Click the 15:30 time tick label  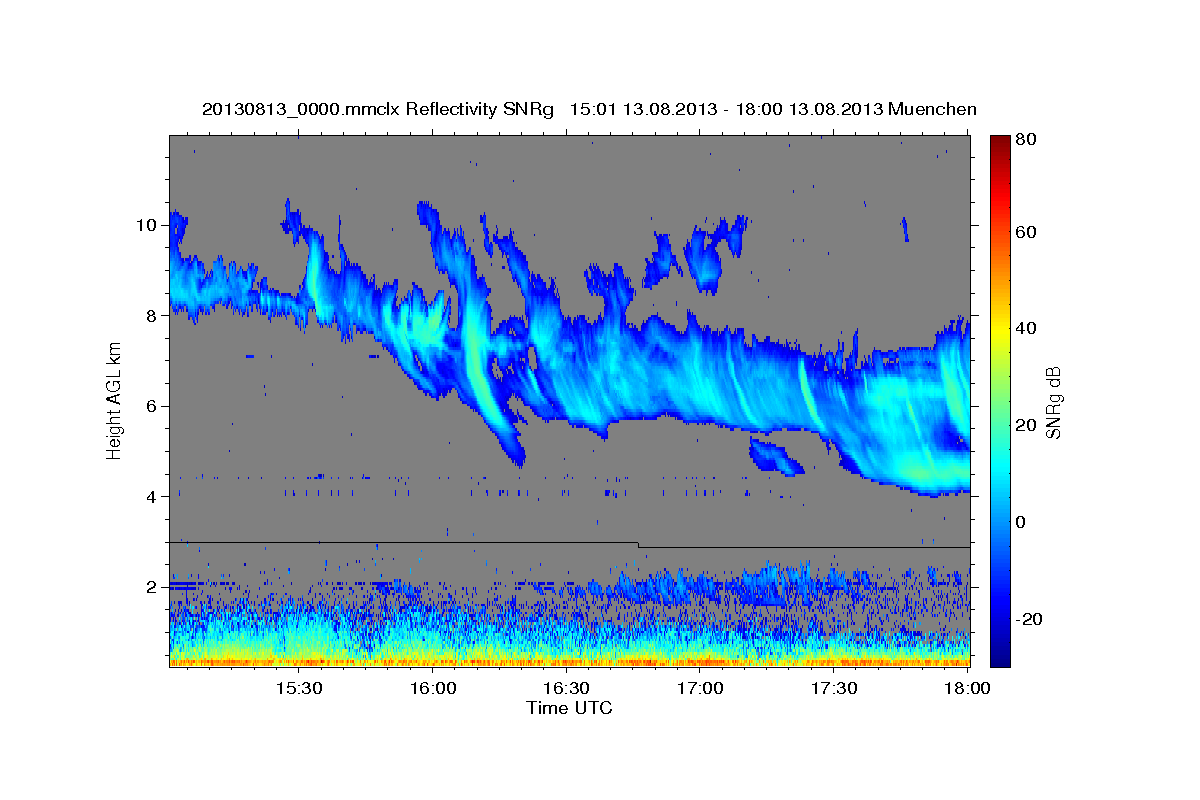[x=298, y=689]
